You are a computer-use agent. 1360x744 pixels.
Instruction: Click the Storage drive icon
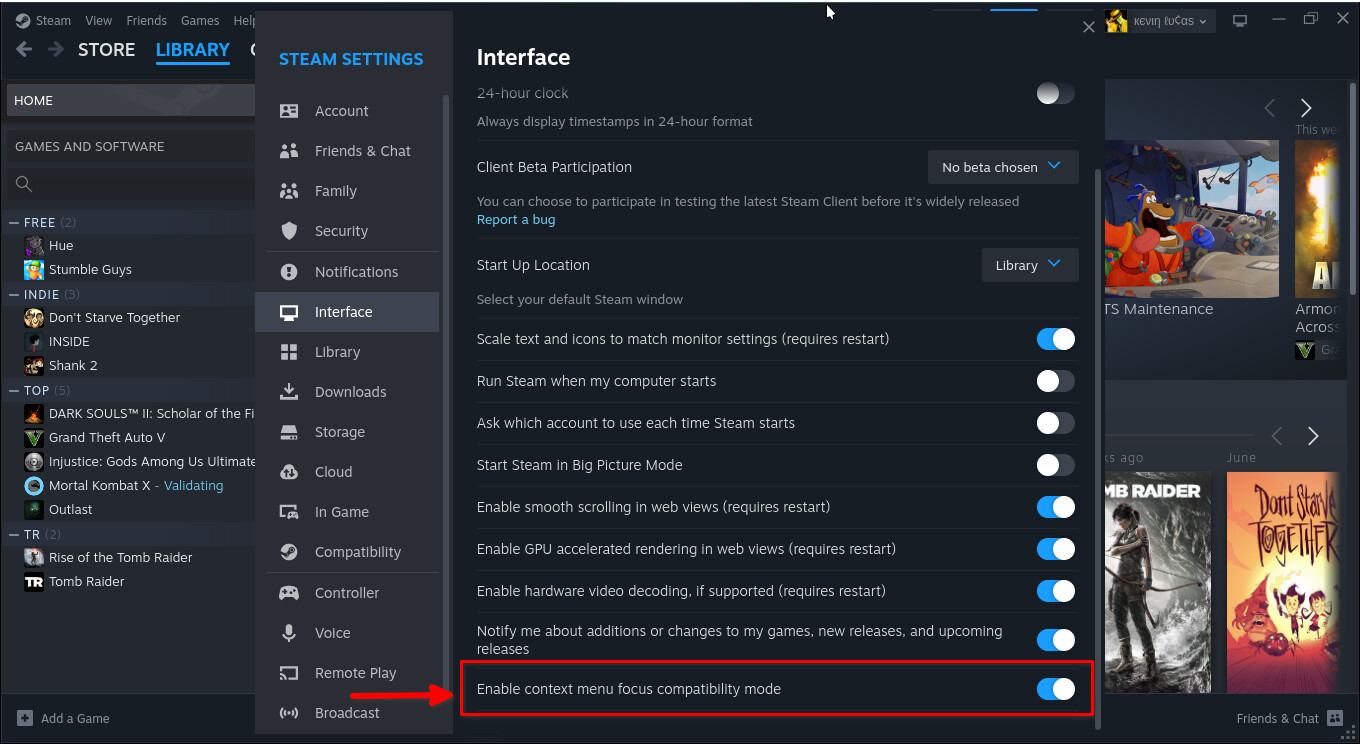tap(289, 432)
